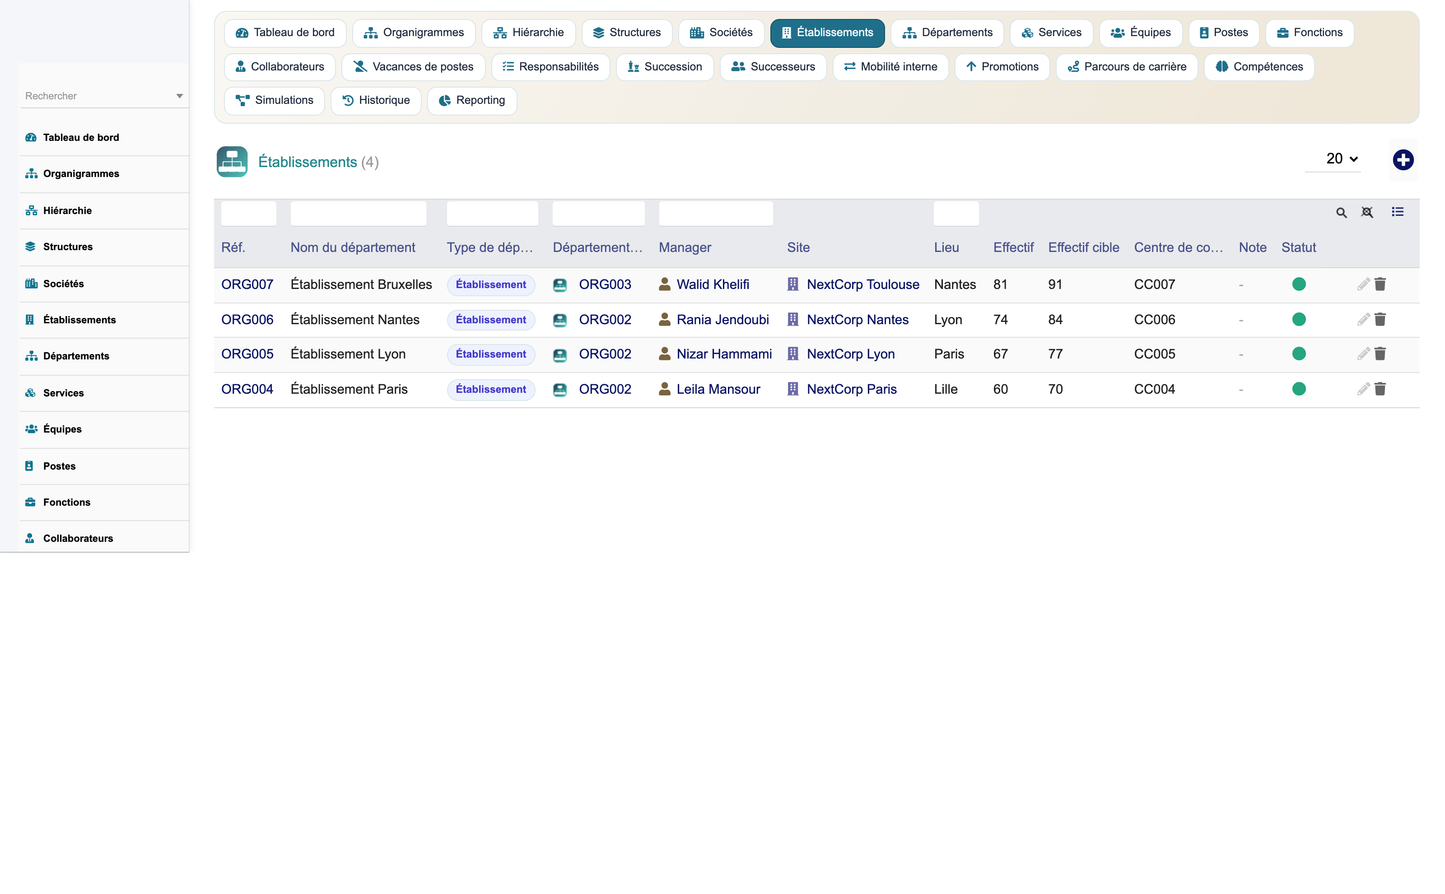Open Postes top tab
This screenshot has width=1445, height=894.
pyautogui.click(x=1224, y=33)
